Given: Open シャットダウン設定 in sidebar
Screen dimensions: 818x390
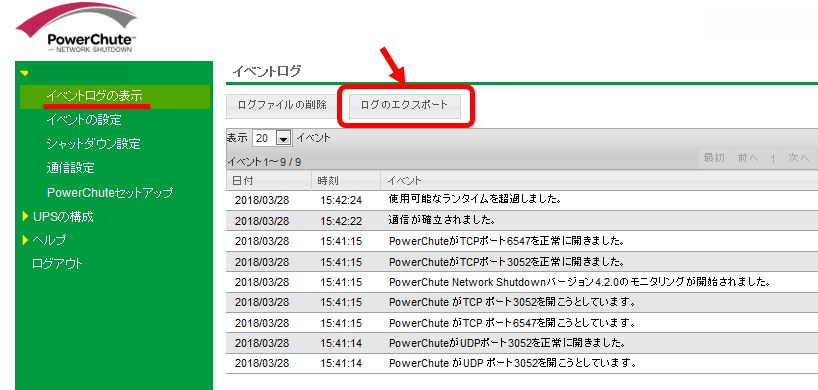Looking at the screenshot, I should tap(93, 144).
